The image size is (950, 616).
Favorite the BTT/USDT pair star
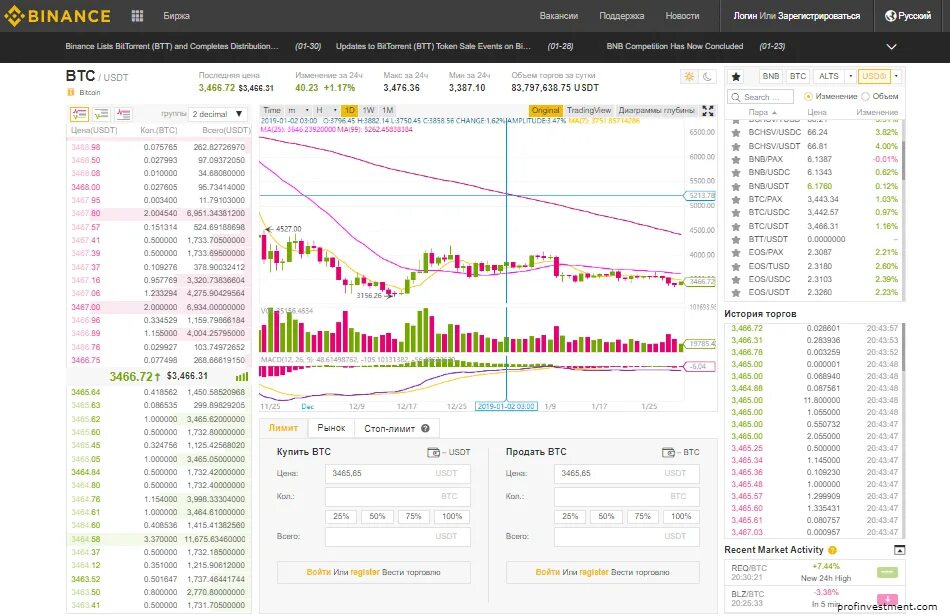coord(736,240)
